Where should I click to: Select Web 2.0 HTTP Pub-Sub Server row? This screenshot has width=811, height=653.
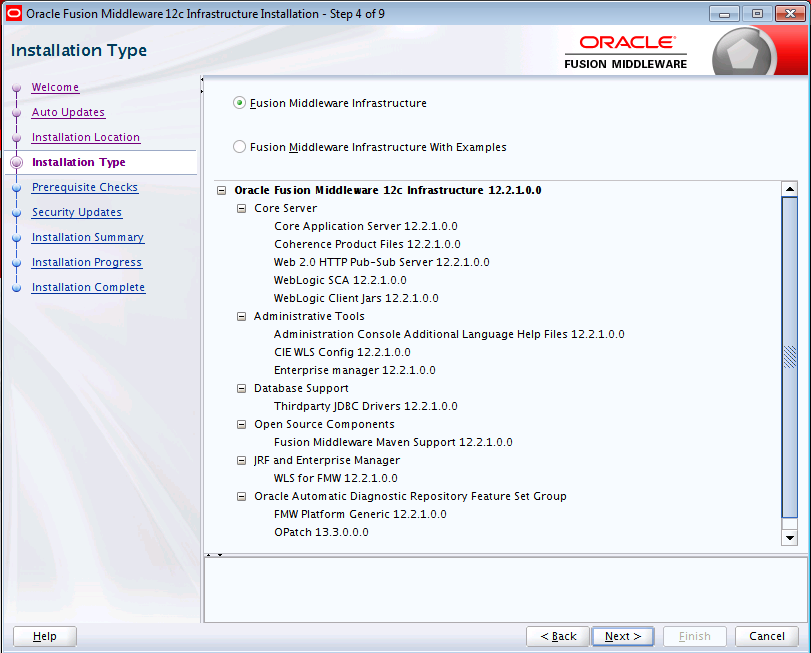[x=381, y=262]
